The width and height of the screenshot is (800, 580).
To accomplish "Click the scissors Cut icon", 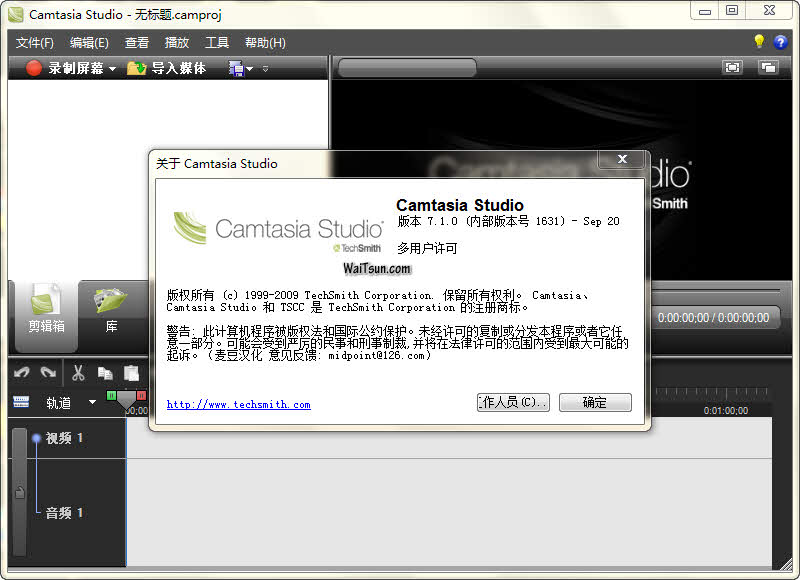I will 78,373.
